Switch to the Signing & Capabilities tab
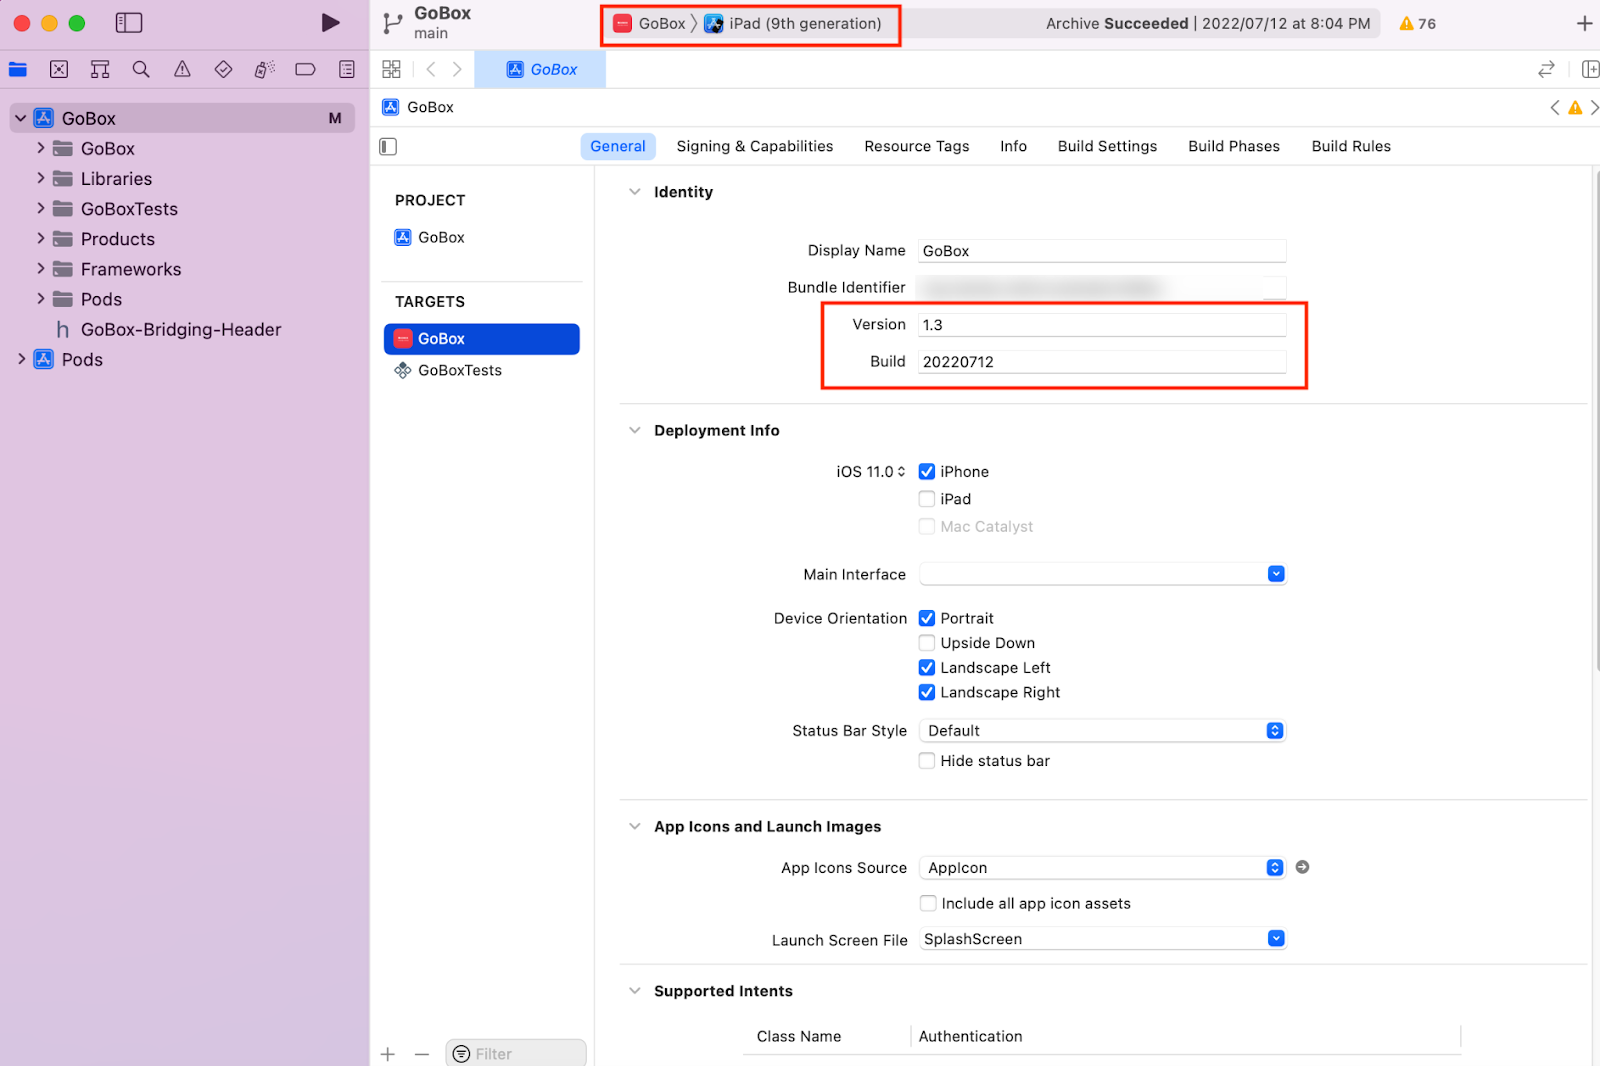This screenshot has width=1600, height=1066. tap(755, 146)
